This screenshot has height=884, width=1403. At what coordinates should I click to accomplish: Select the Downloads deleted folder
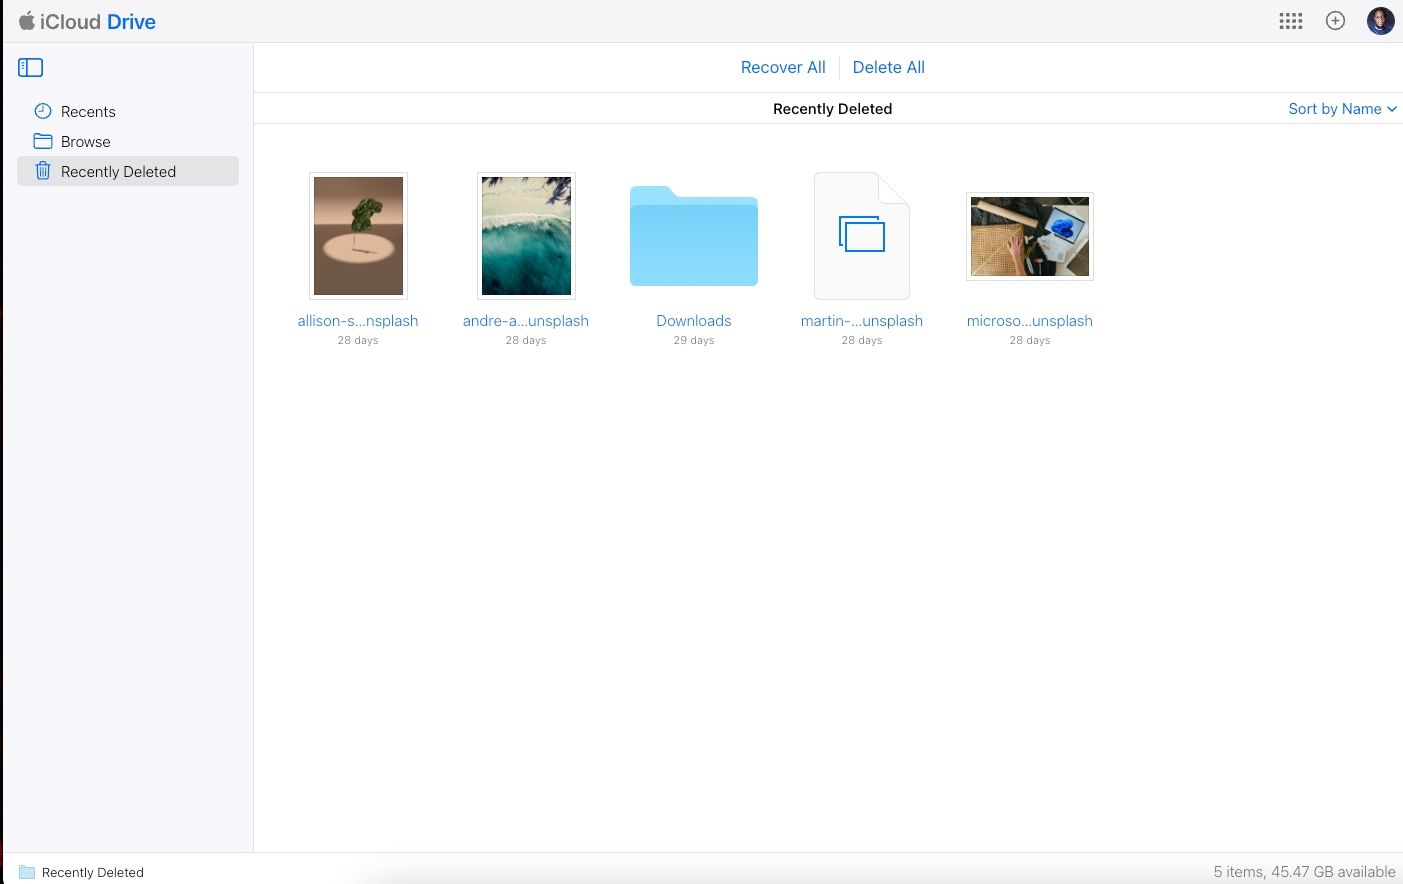(x=693, y=236)
